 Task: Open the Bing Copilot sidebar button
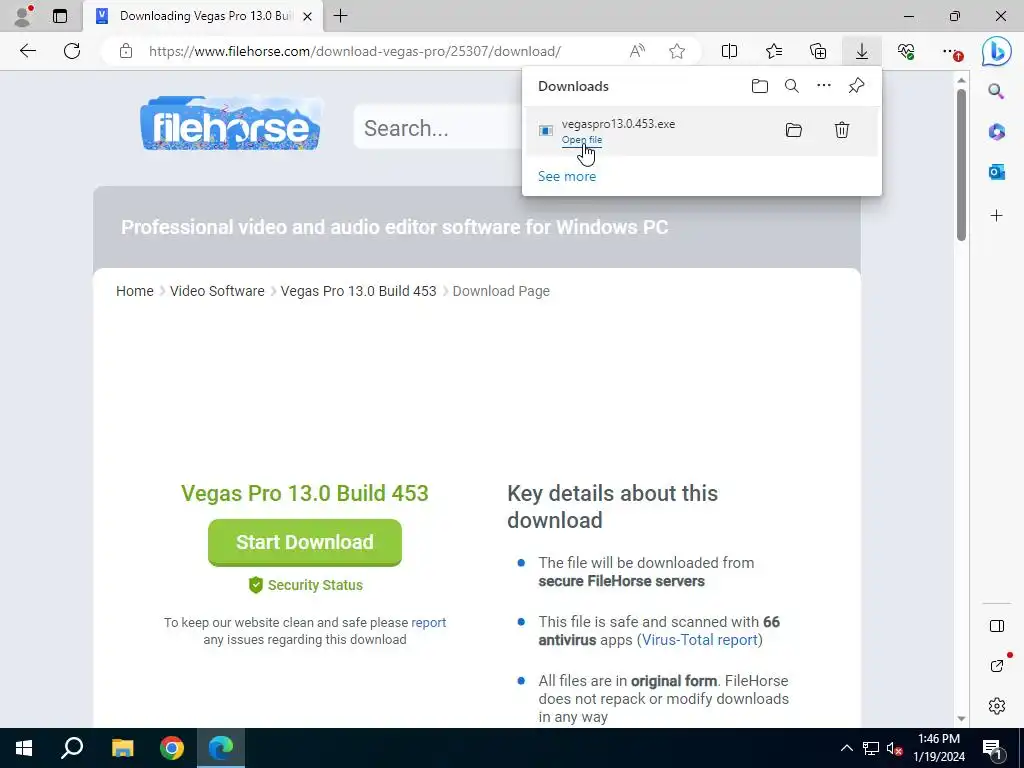(997, 51)
